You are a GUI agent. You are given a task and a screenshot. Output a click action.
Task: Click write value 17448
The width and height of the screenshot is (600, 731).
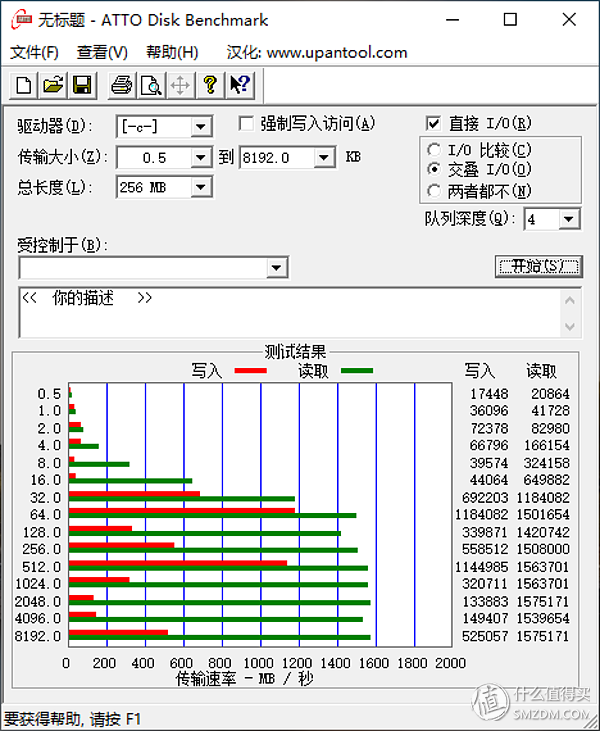489,394
